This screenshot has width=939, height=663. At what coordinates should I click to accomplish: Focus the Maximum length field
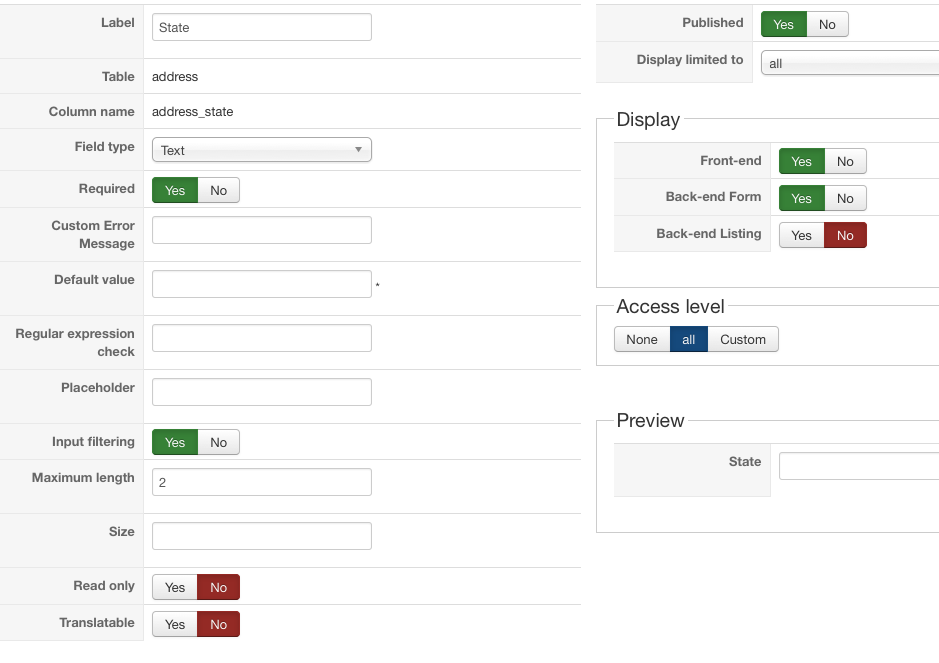[x=261, y=482]
